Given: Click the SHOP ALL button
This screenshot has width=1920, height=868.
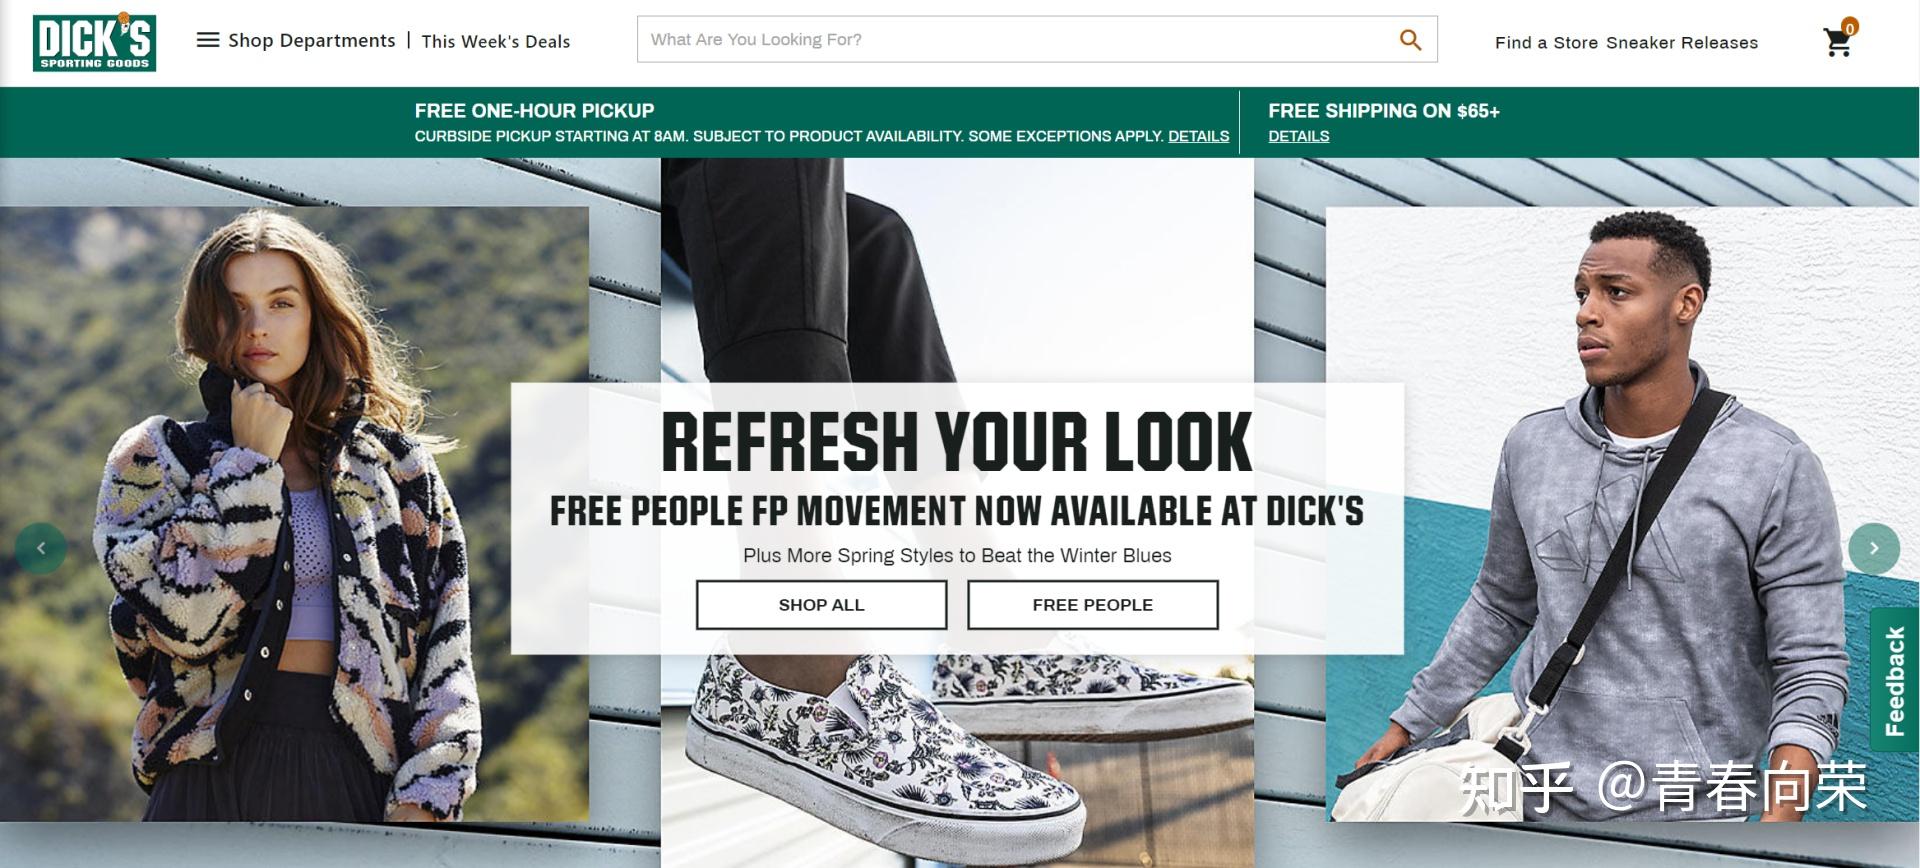Looking at the screenshot, I should (x=821, y=605).
